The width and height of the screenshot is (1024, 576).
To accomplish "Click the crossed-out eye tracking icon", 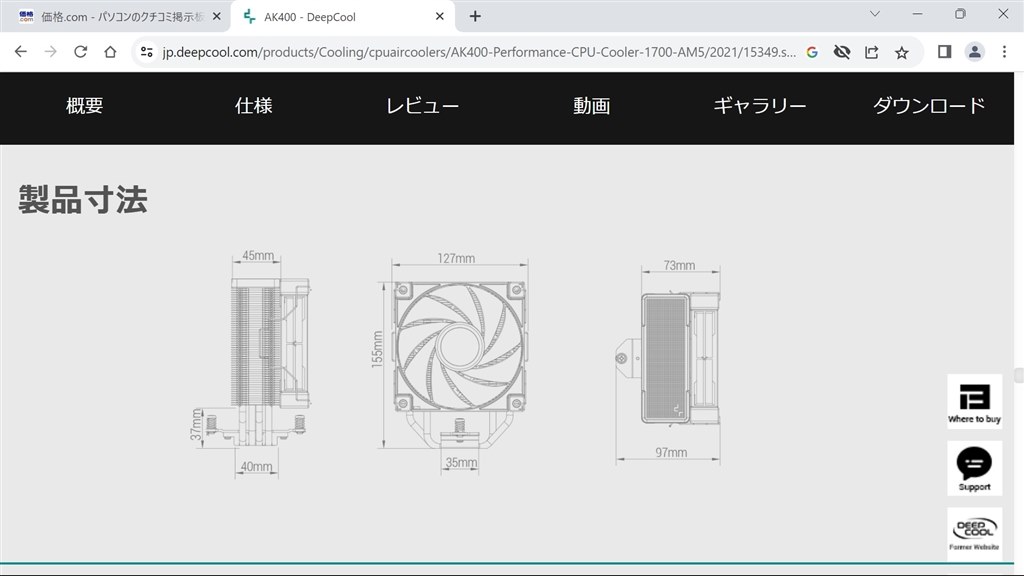I will (842, 52).
